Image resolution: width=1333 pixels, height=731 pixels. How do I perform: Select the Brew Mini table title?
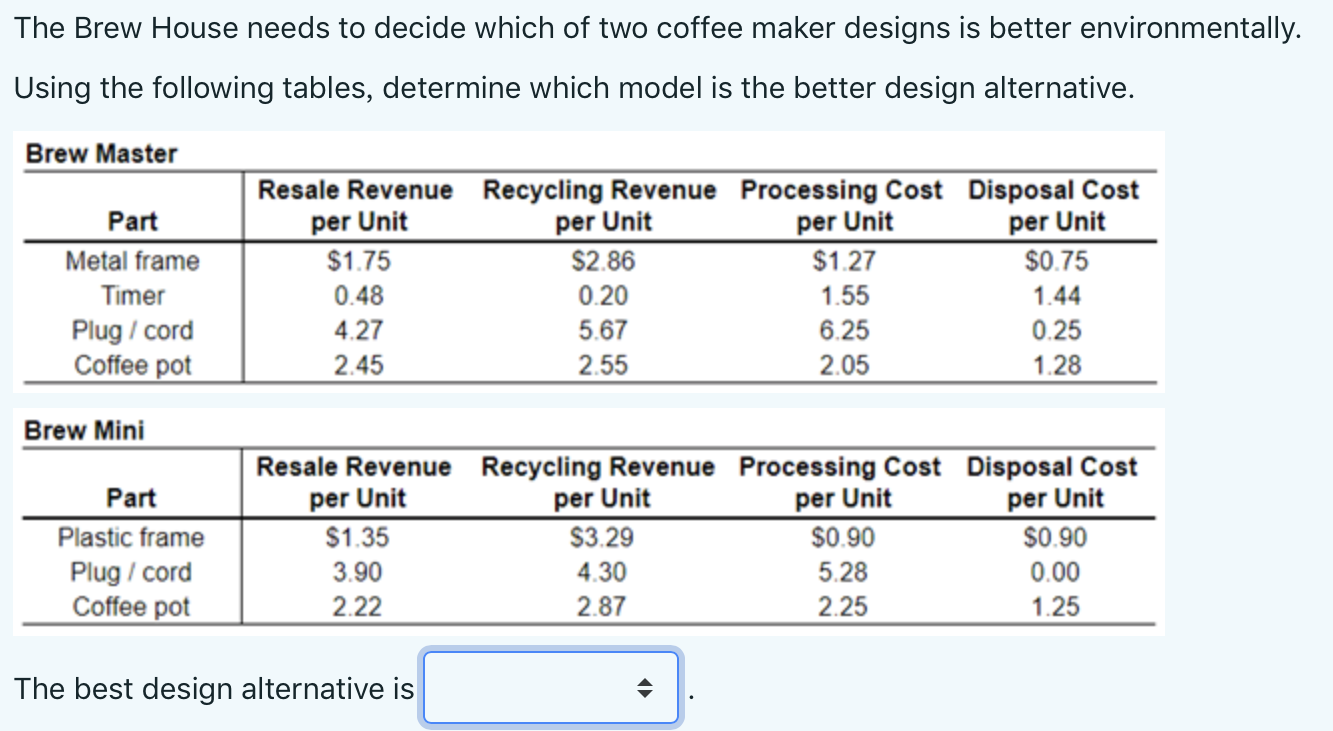click(x=84, y=430)
